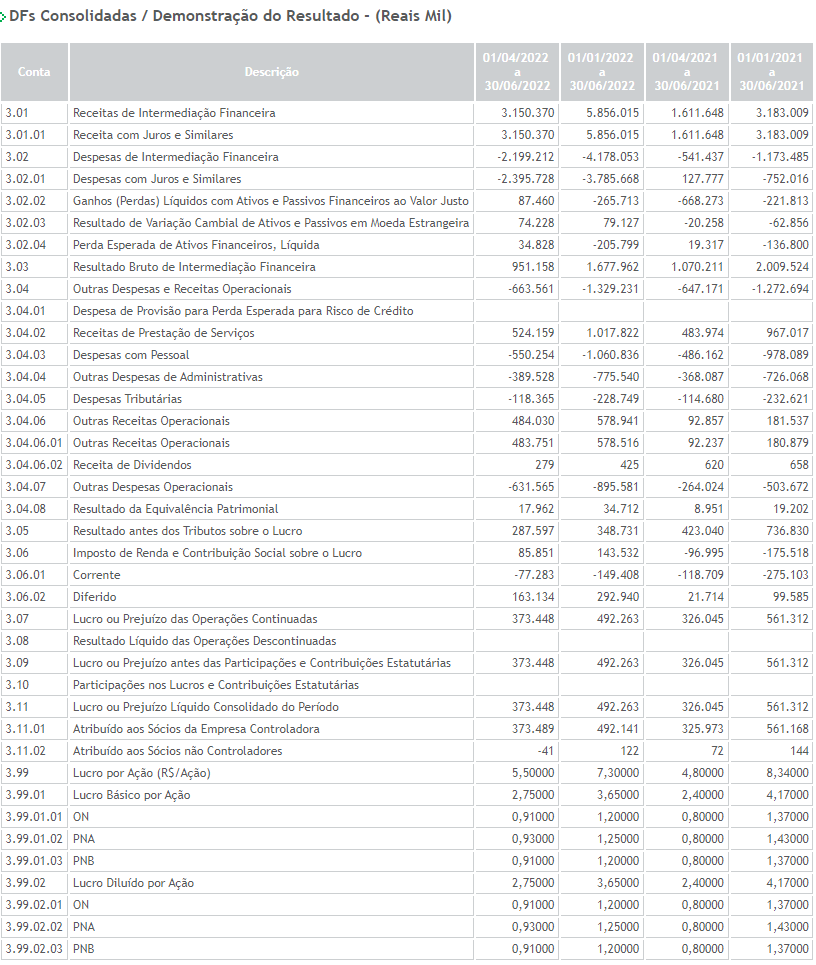Click account code 3.99.02.01
Image resolution: width=816 pixels, height=965 pixels.
(x=34, y=905)
